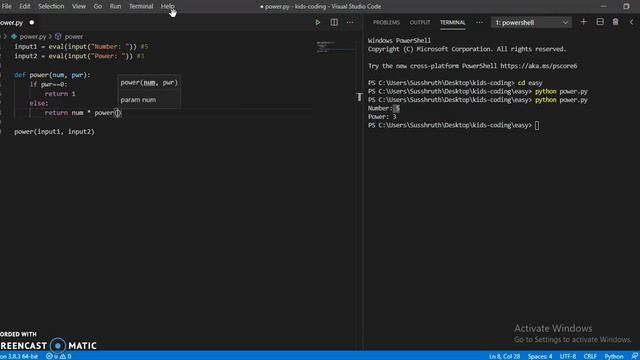The image size is (640, 360).
Task: Click the 'Number:' output line in terminal
Action: coord(384,109)
